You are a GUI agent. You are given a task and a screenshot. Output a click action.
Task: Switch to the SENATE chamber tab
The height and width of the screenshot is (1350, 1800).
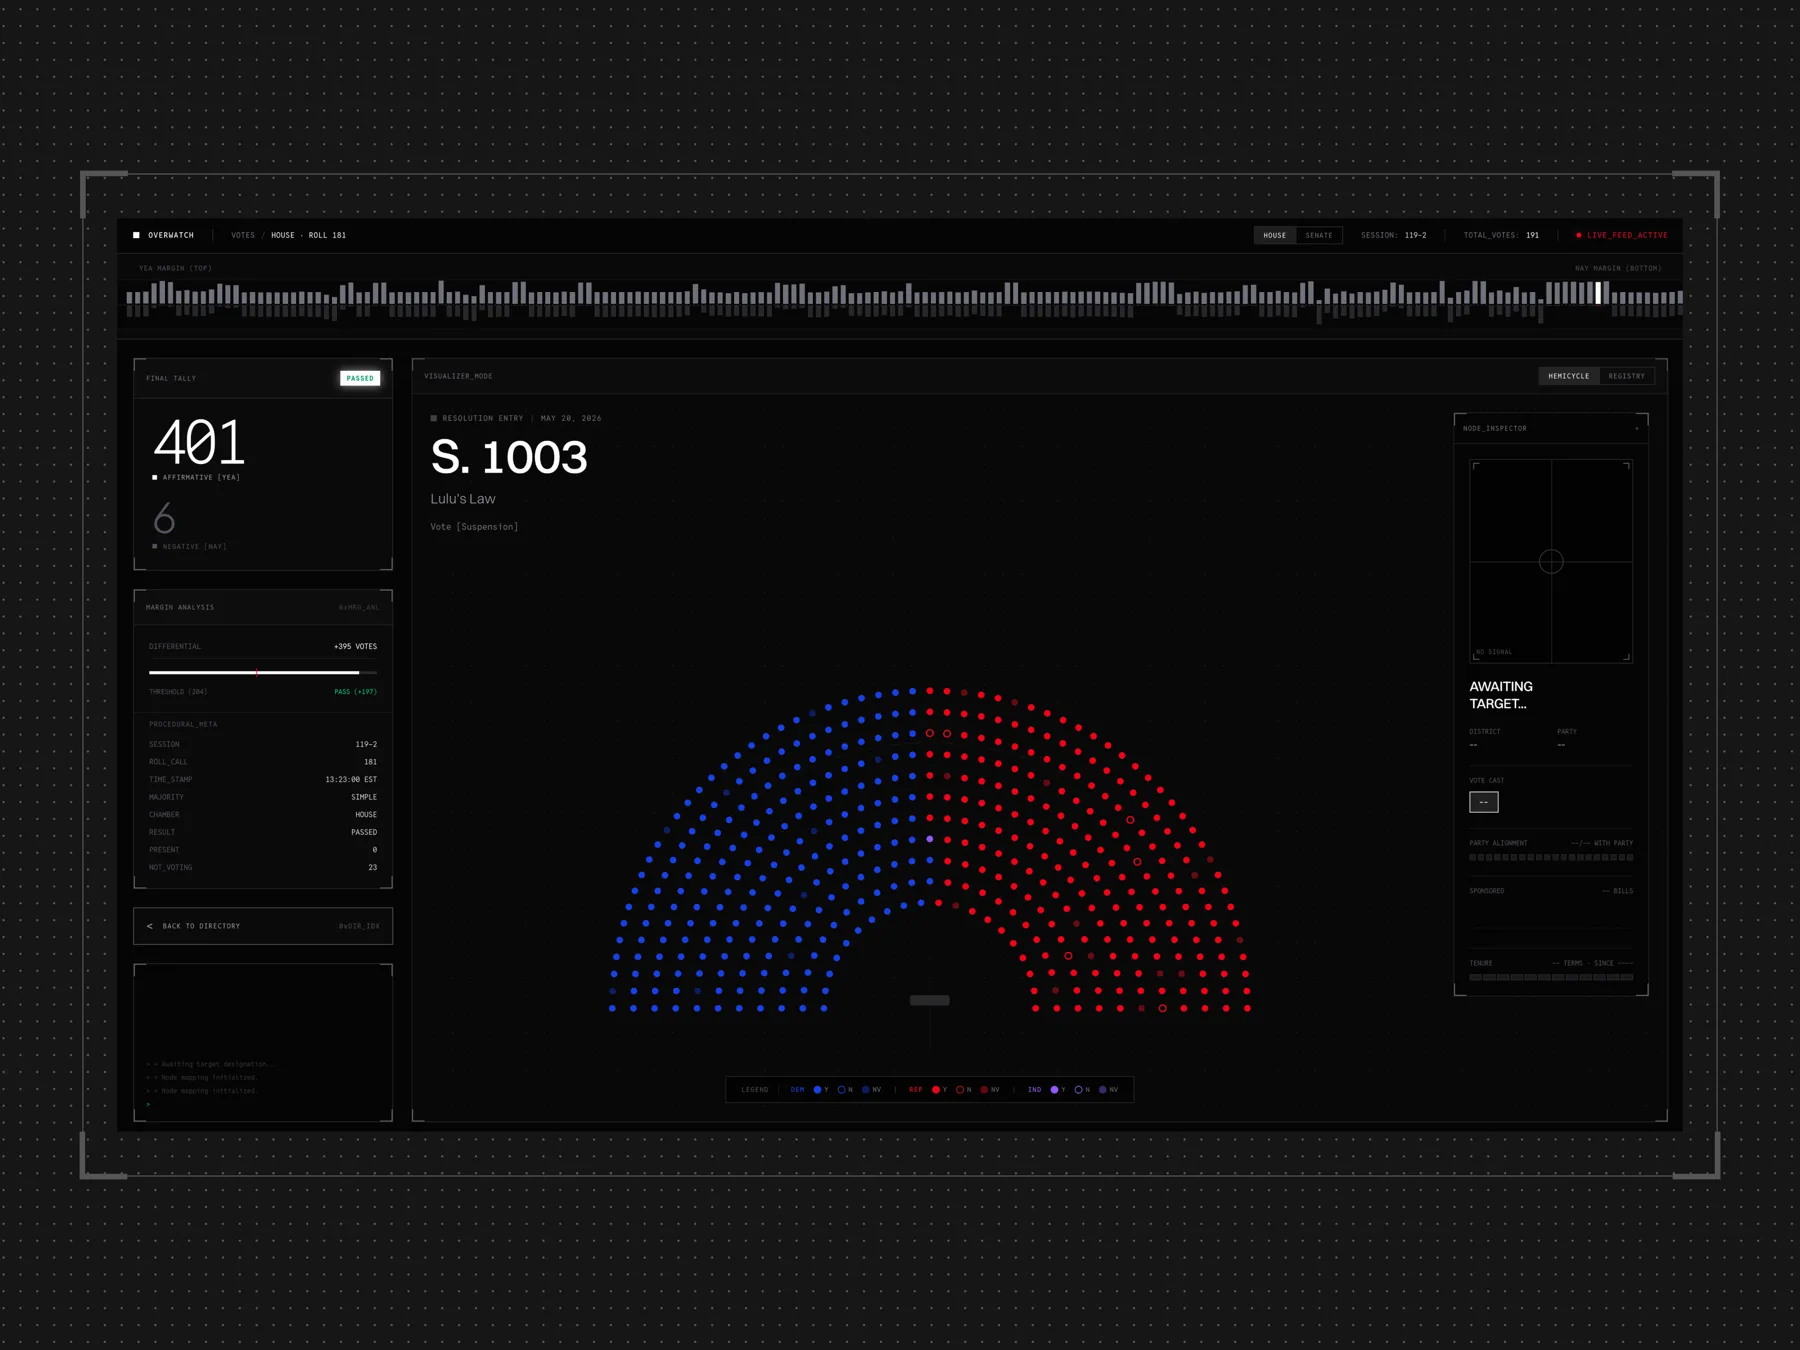point(1319,235)
